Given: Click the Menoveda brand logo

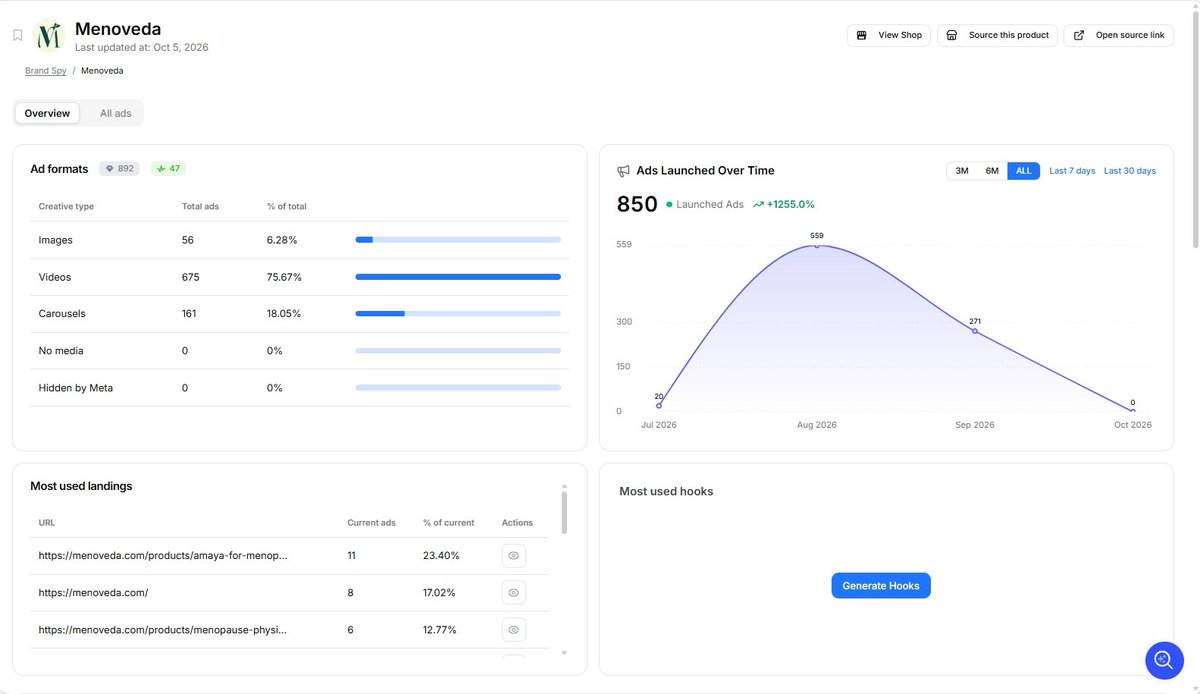Looking at the screenshot, I should coord(48,36).
